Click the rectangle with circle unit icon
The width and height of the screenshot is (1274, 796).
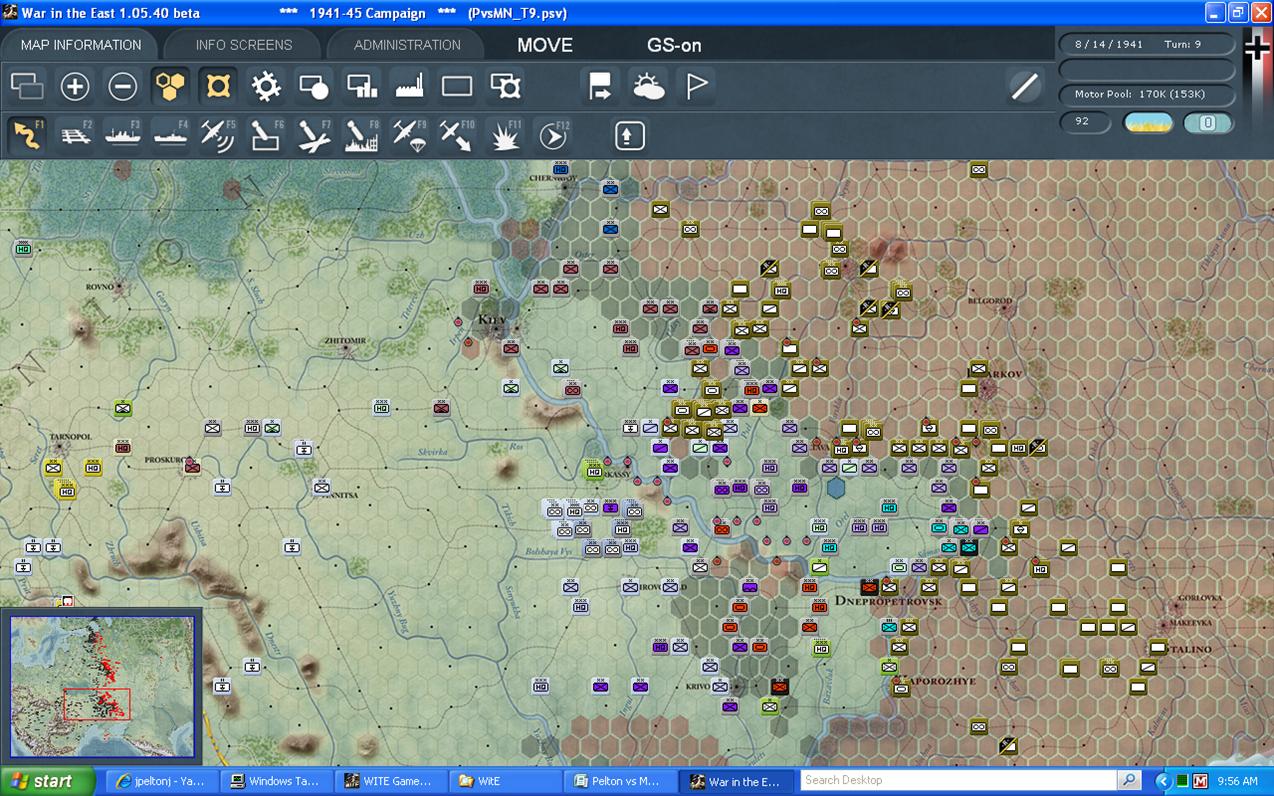click(314, 86)
